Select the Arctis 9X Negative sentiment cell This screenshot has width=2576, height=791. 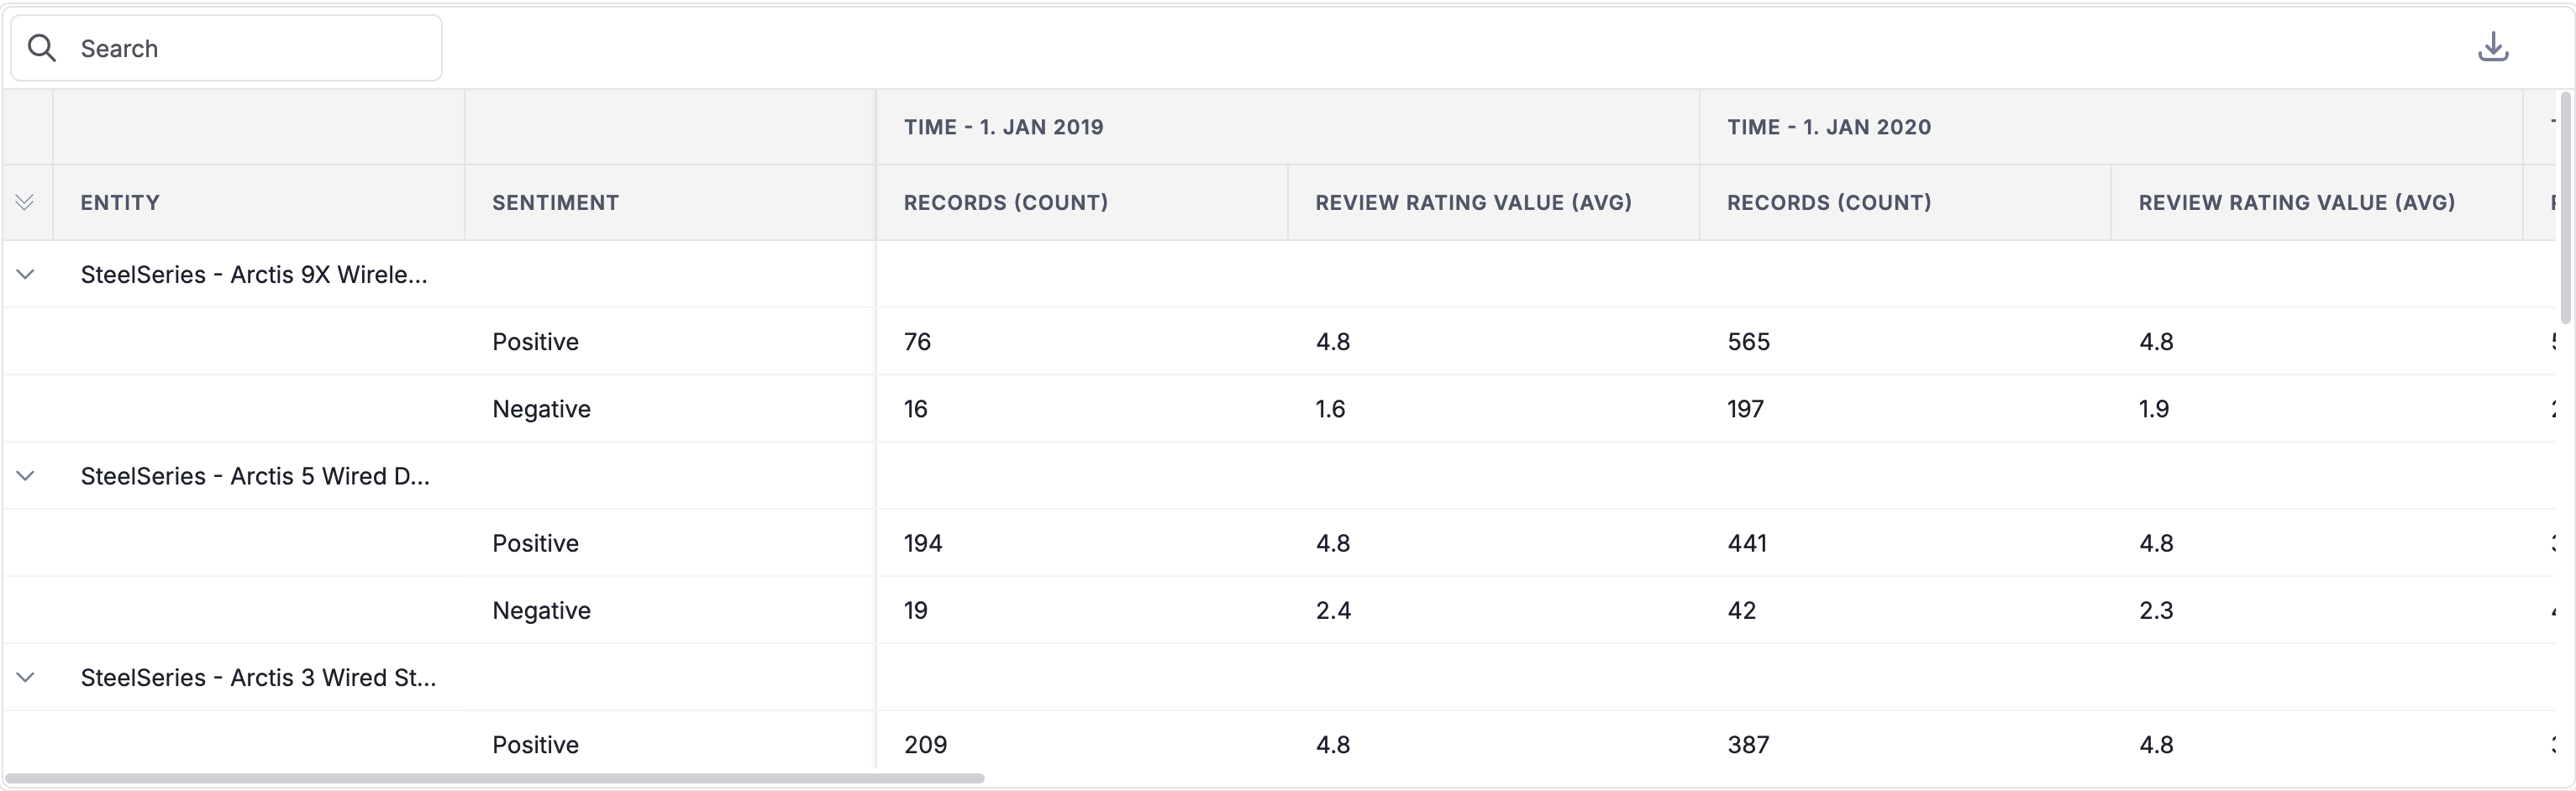coord(541,409)
